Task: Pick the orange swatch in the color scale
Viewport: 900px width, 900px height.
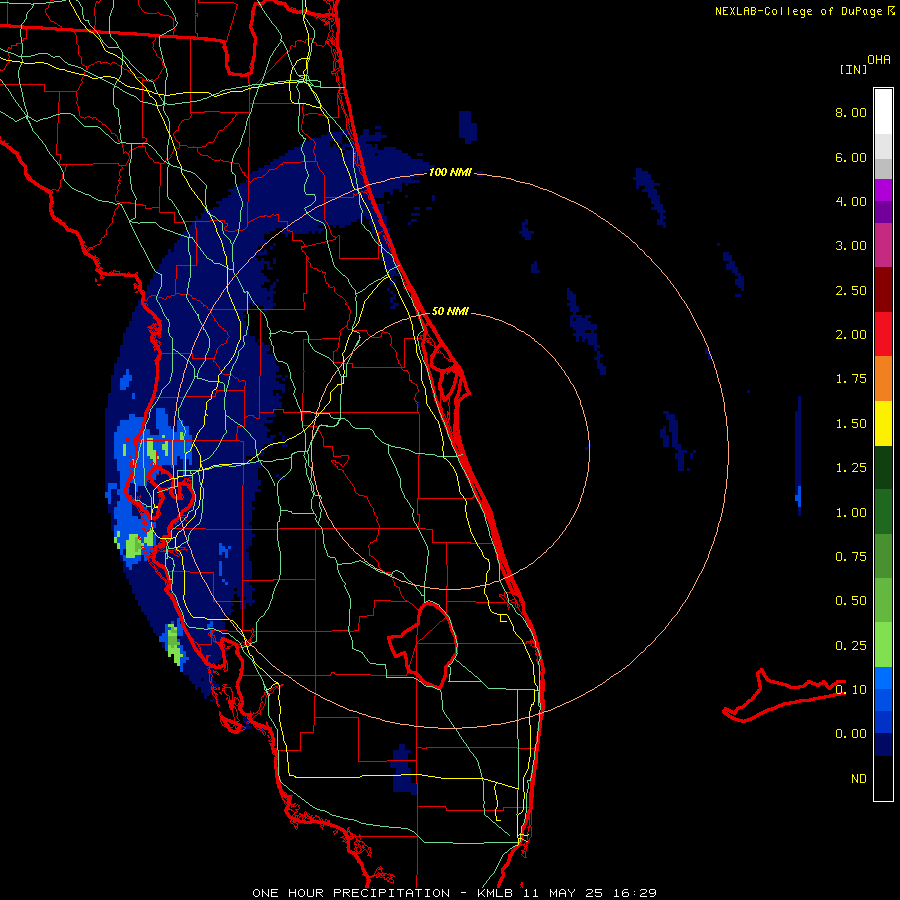Action: pyautogui.click(x=883, y=379)
